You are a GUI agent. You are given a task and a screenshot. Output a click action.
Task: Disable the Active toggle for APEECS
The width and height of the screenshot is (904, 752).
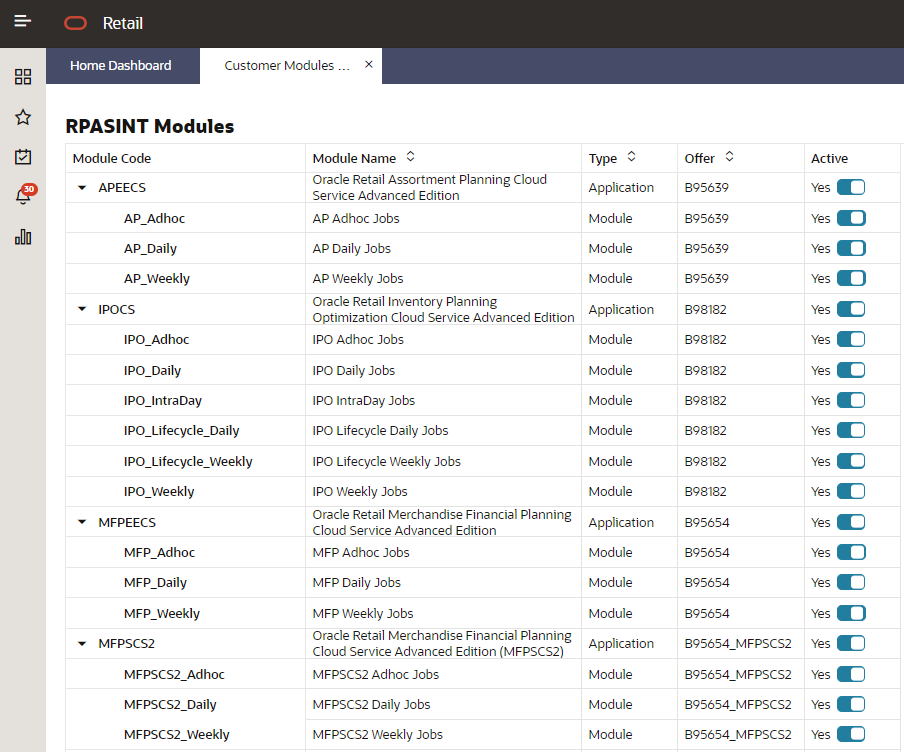(851, 187)
